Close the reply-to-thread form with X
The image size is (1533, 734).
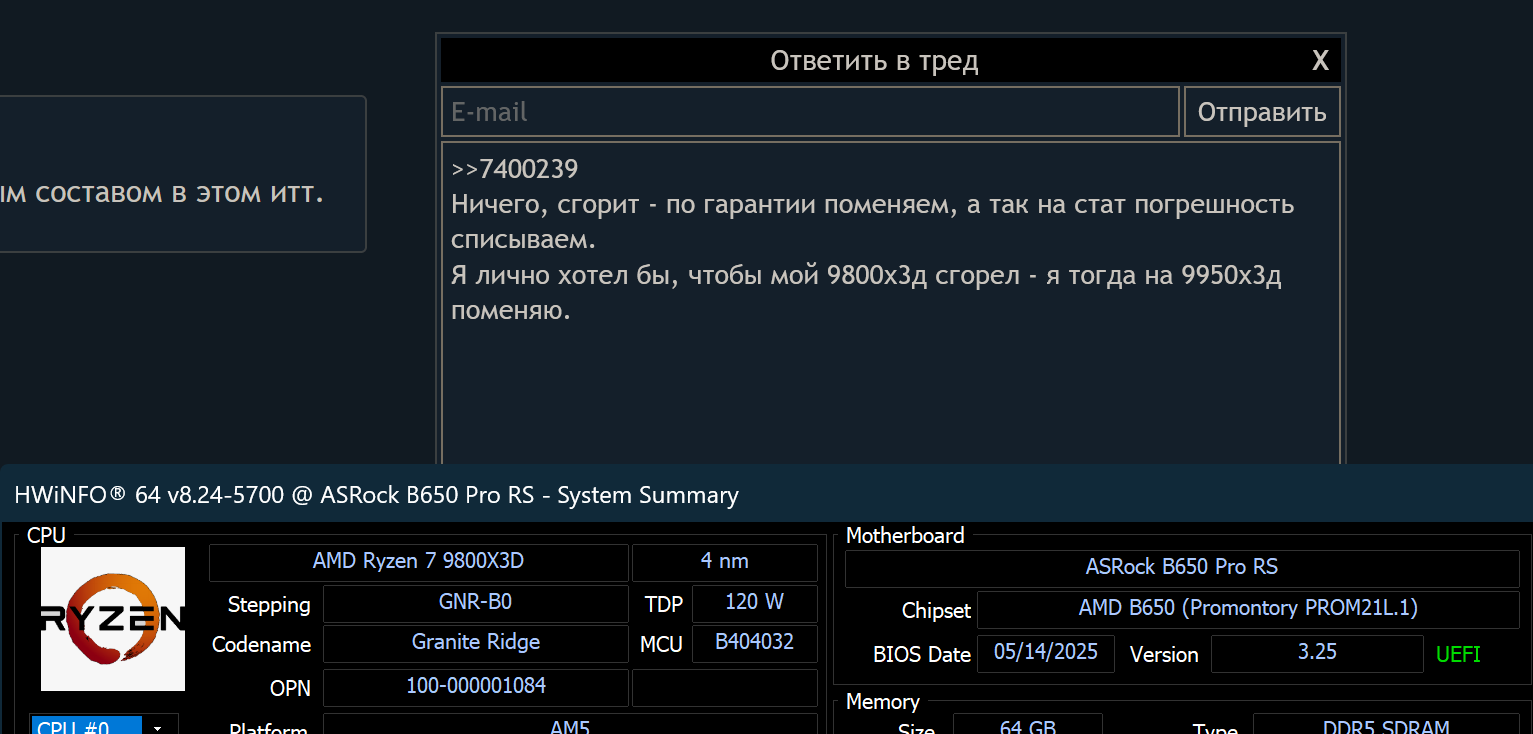point(1320,61)
